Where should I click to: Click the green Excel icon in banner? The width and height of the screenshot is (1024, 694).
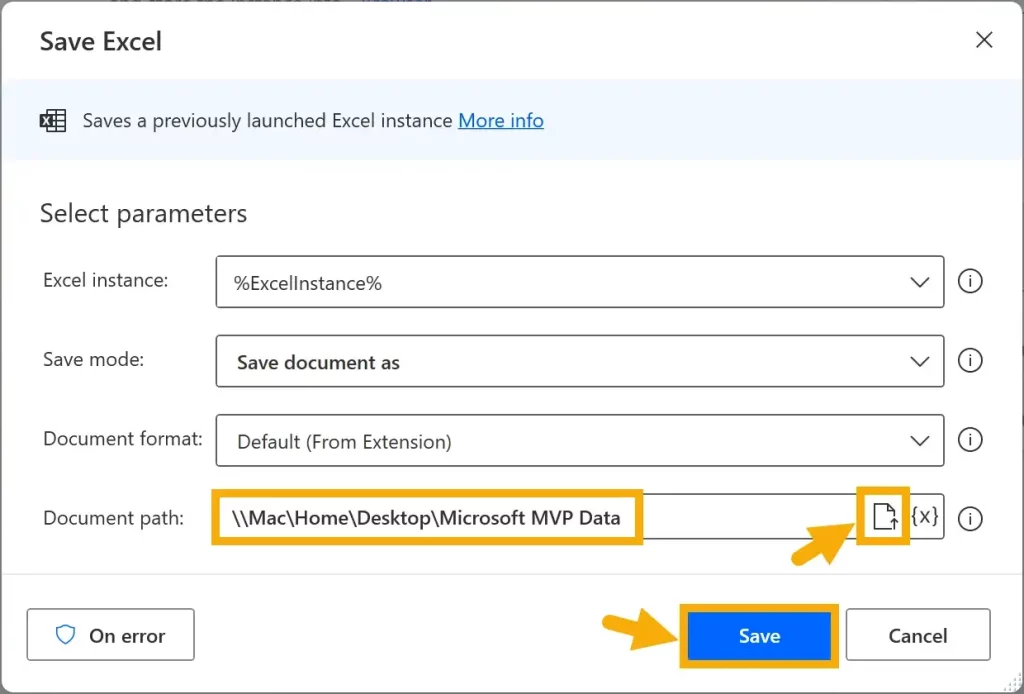tap(52, 121)
